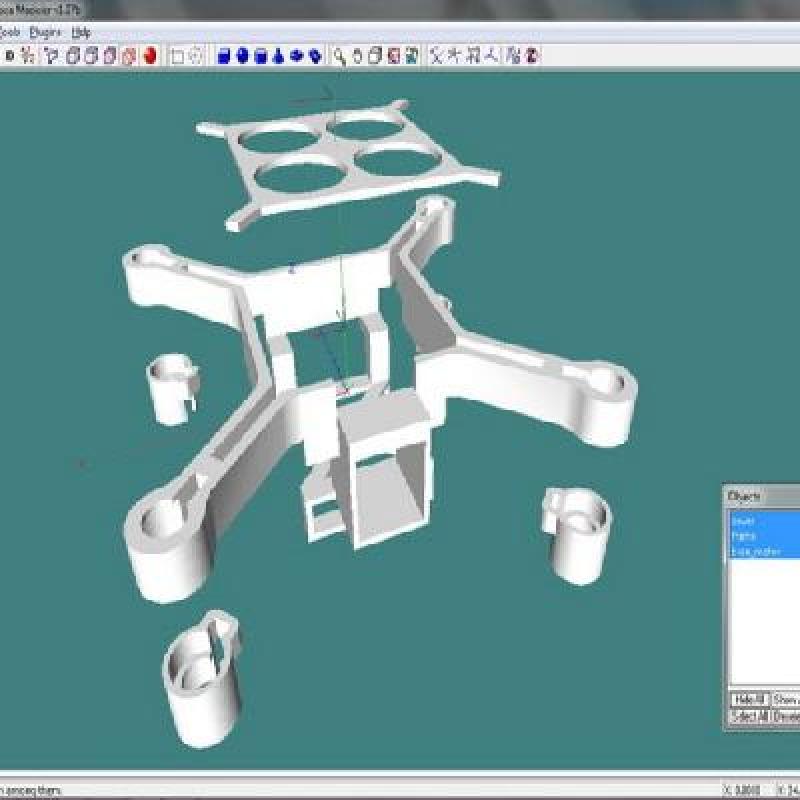Image resolution: width=800 pixels, height=800 pixels.
Task: Click the empty square outline toolbar icon
Action: [x=177, y=56]
